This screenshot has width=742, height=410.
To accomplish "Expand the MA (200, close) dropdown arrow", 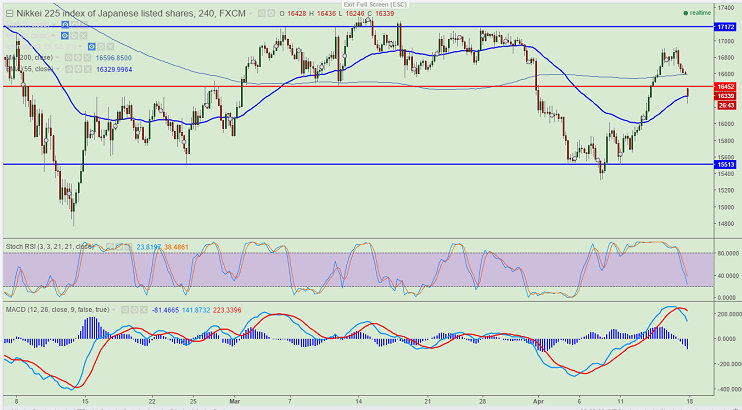I will (x=57, y=57).
